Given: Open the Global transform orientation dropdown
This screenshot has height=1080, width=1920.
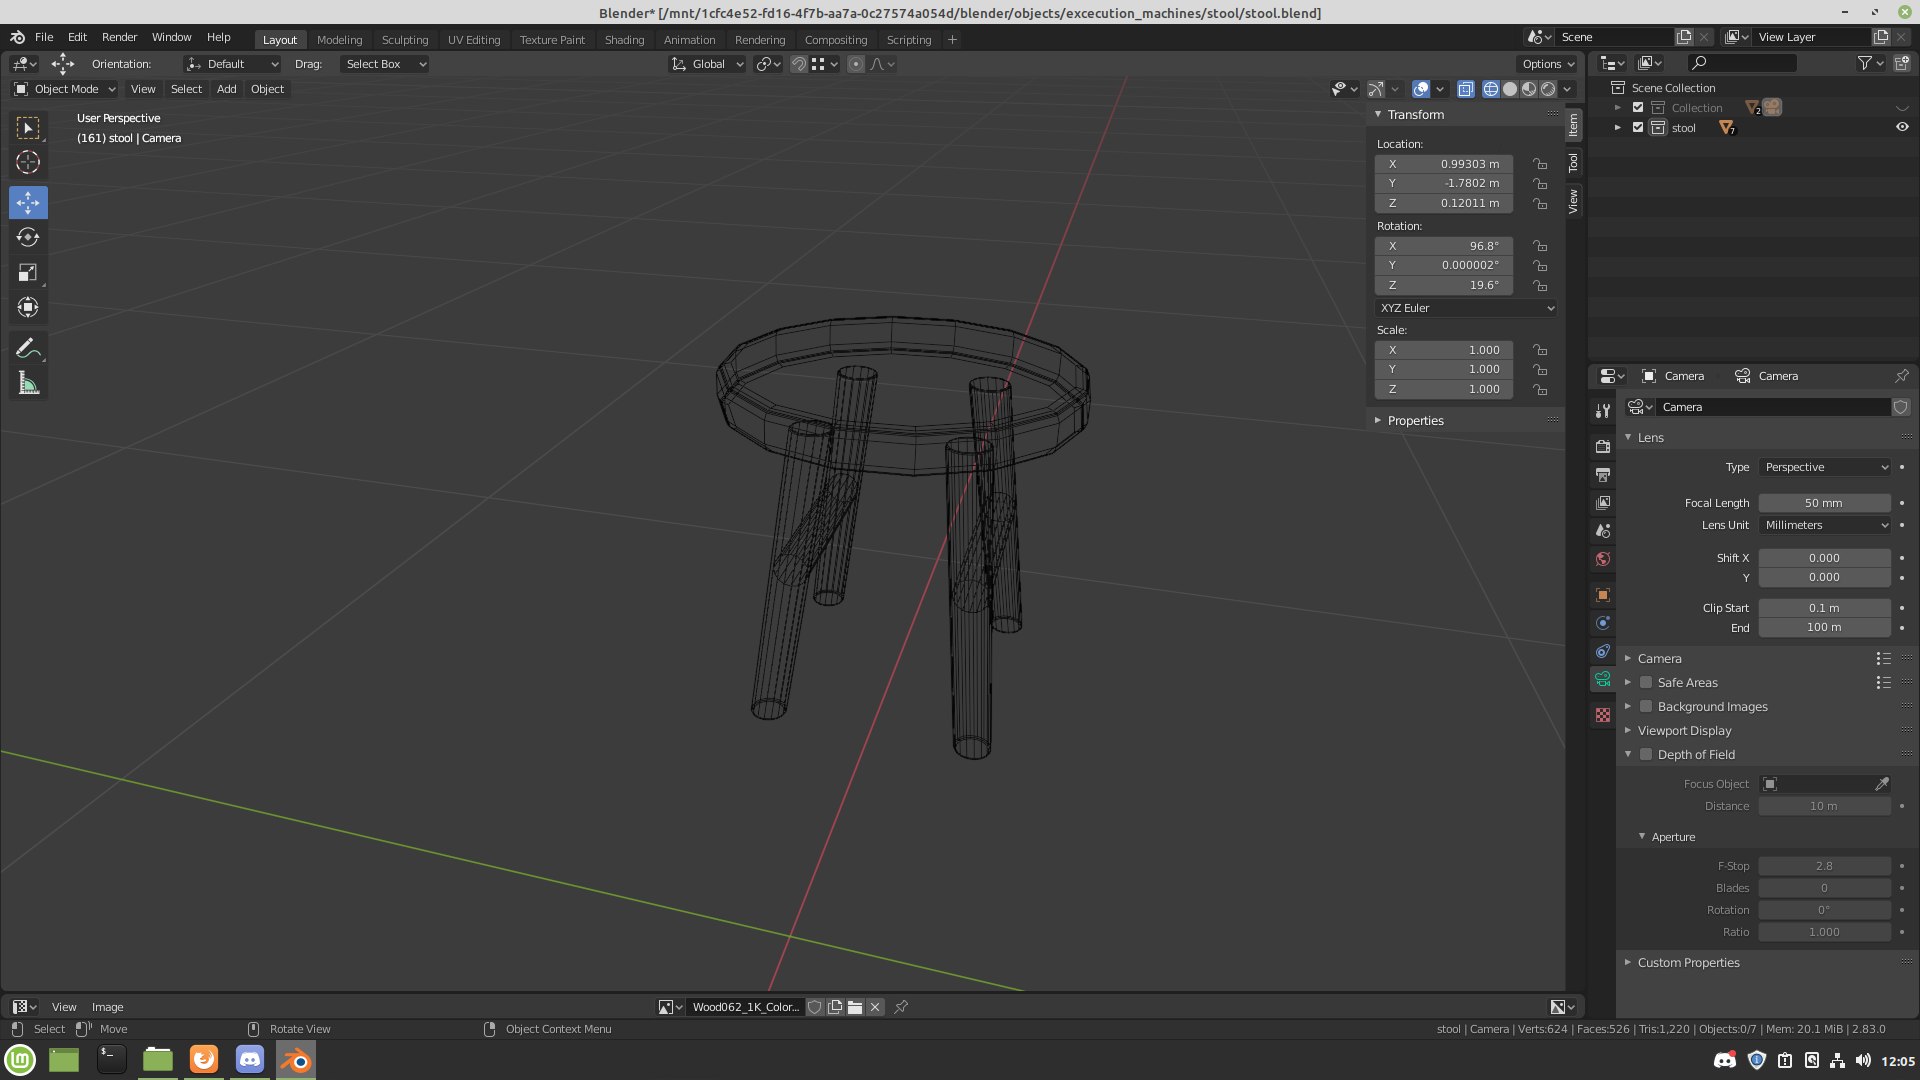Looking at the screenshot, I should point(708,64).
